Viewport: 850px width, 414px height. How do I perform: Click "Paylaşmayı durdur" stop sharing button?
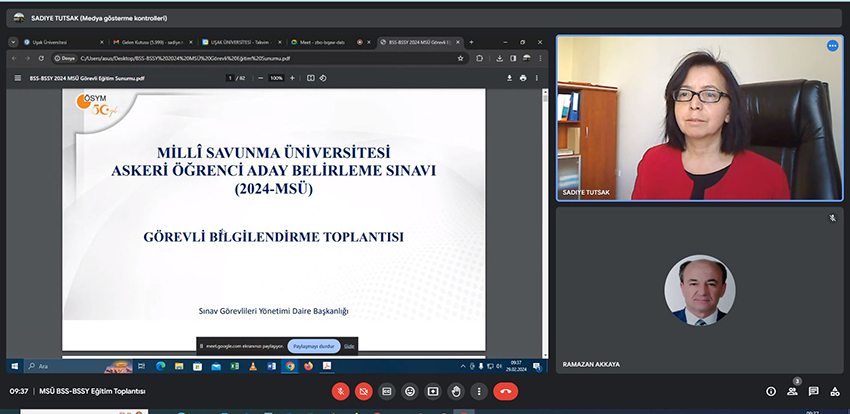pos(312,346)
